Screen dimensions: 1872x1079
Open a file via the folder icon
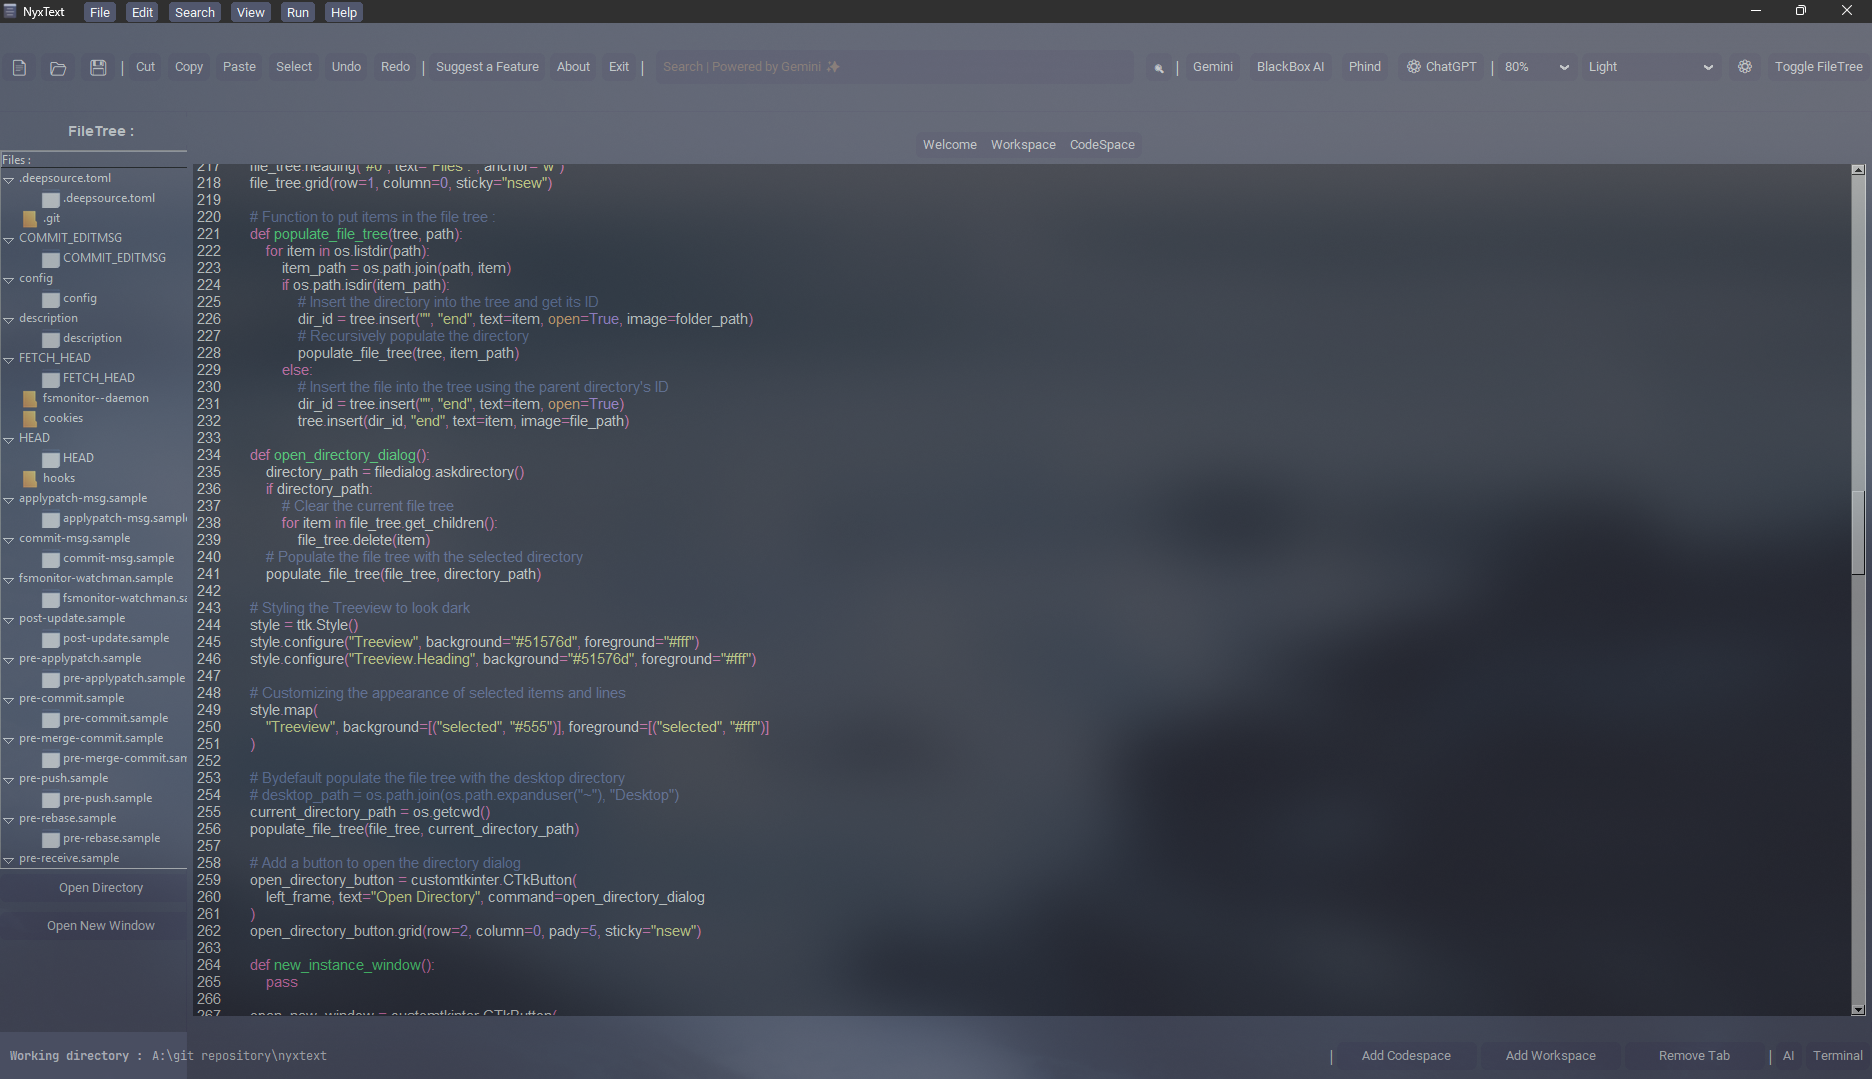click(57, 67)
